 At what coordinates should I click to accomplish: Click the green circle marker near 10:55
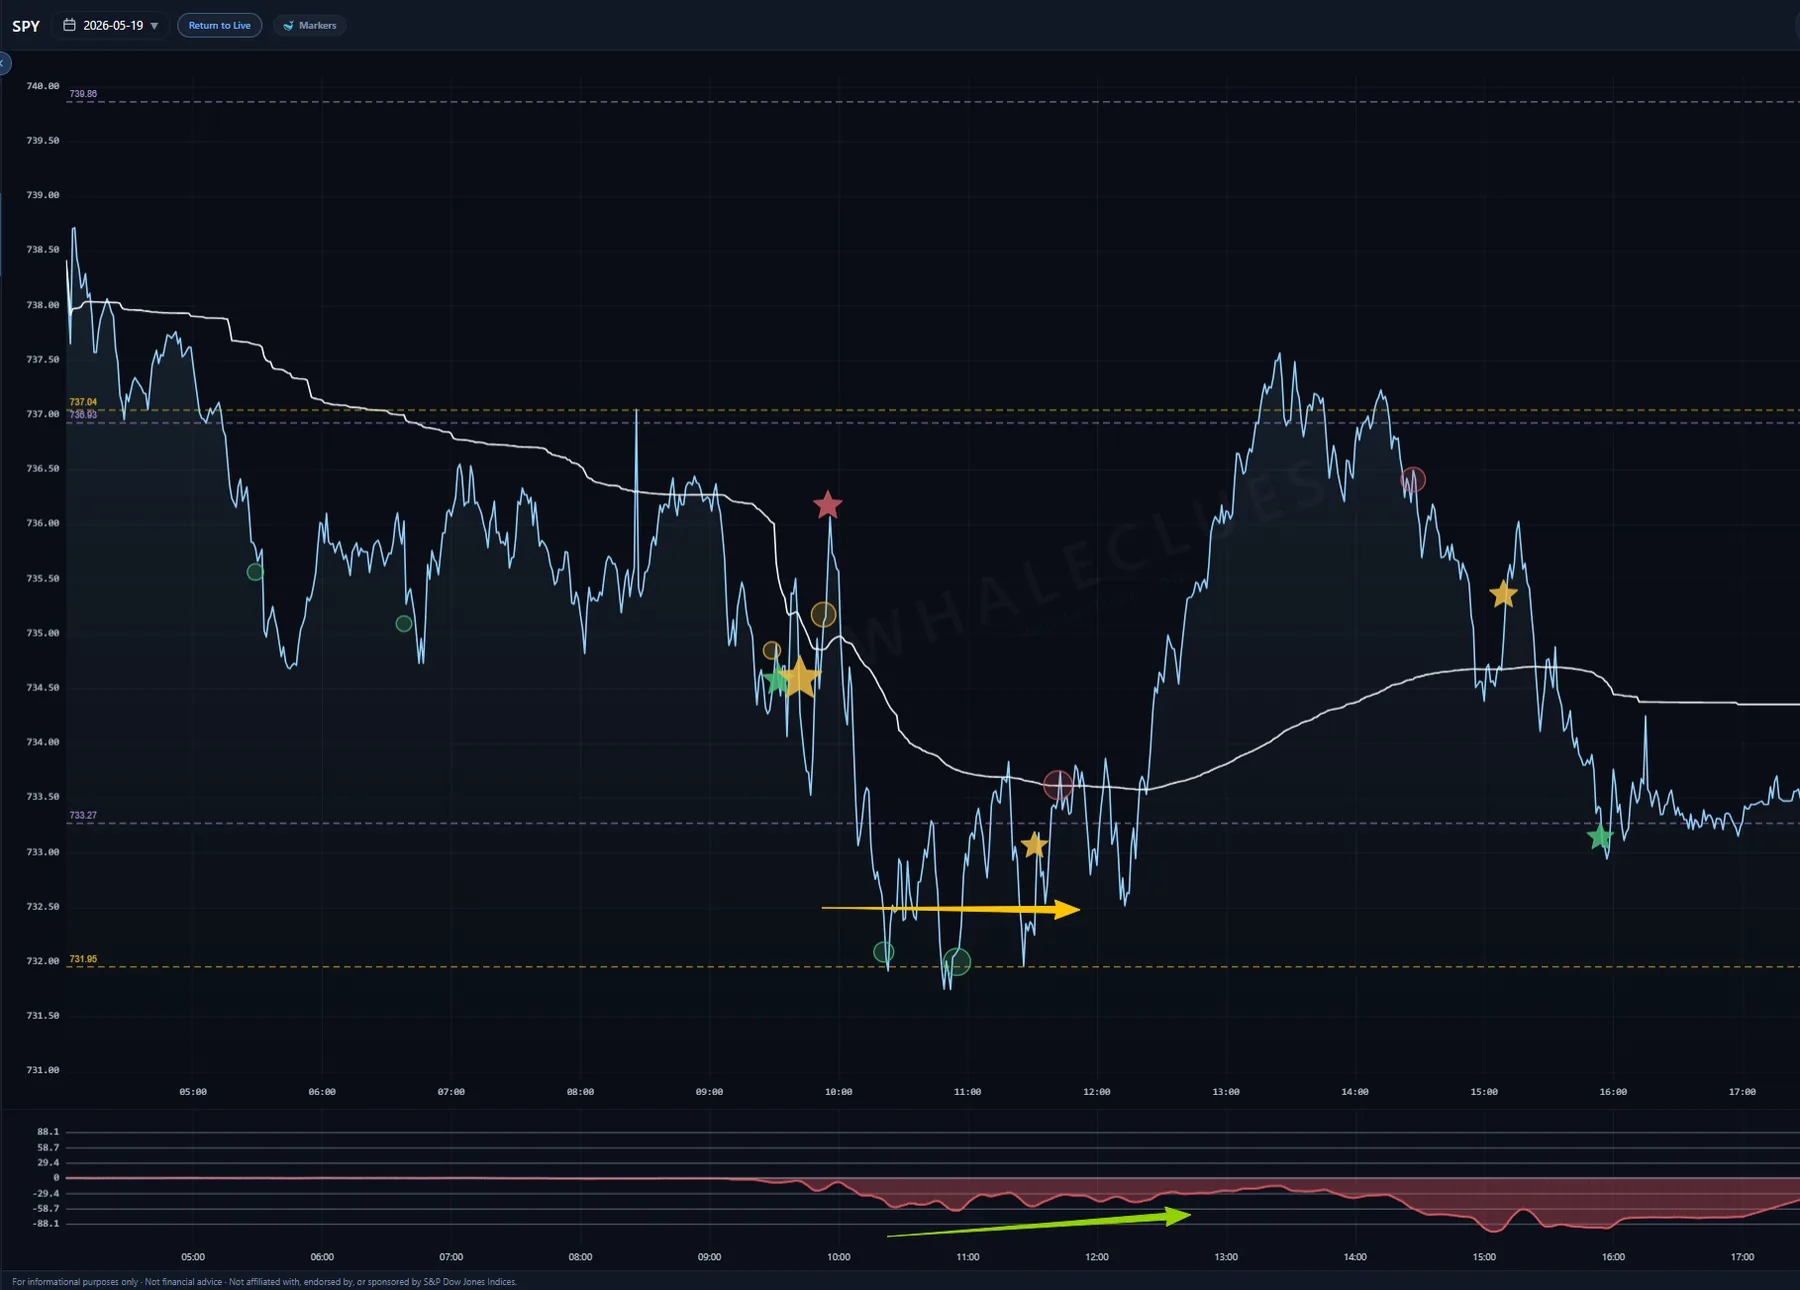pos(957,962)
